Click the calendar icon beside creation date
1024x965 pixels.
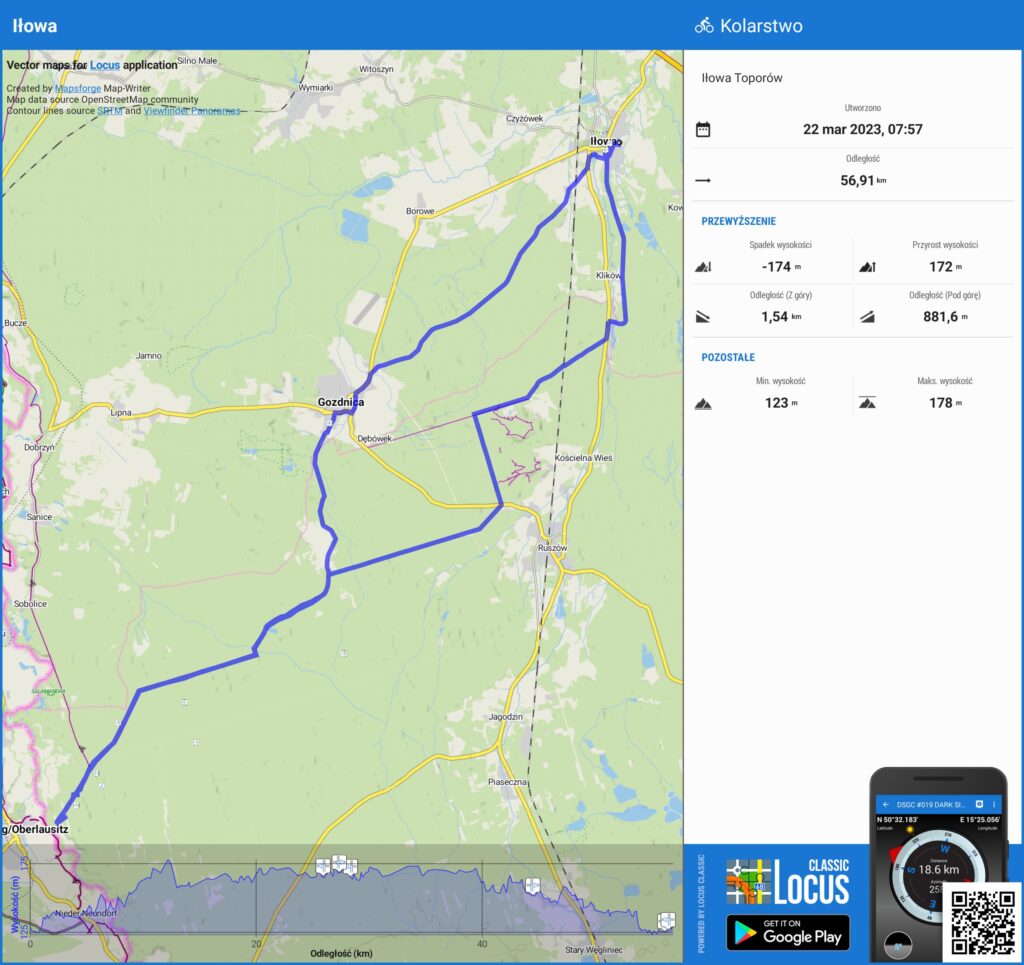click(703, 129)
